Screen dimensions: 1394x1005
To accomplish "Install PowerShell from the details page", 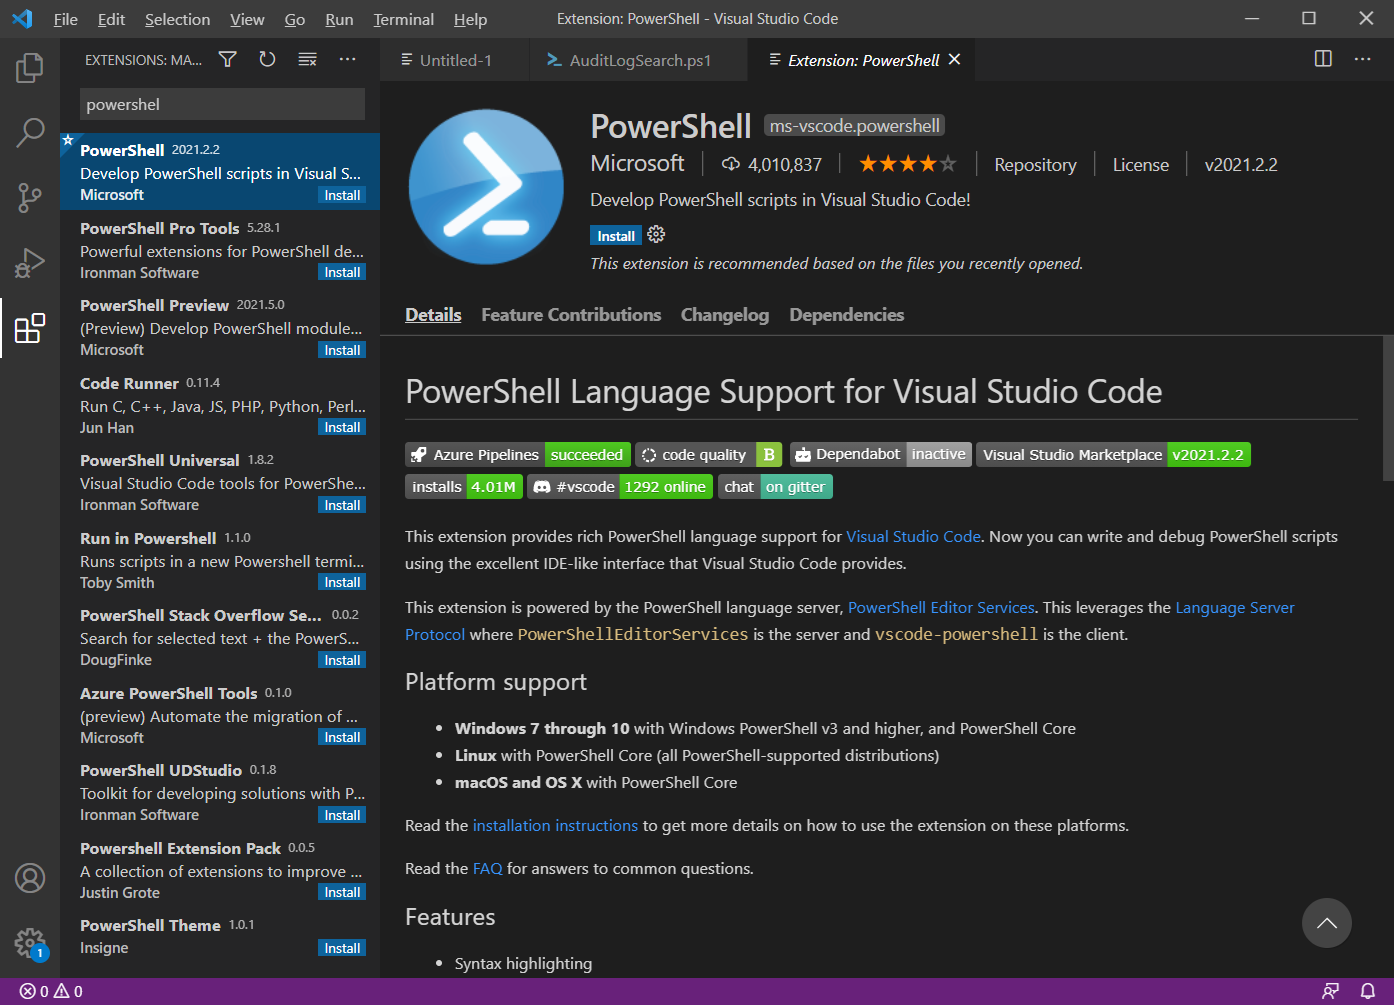I will [616, 236].
